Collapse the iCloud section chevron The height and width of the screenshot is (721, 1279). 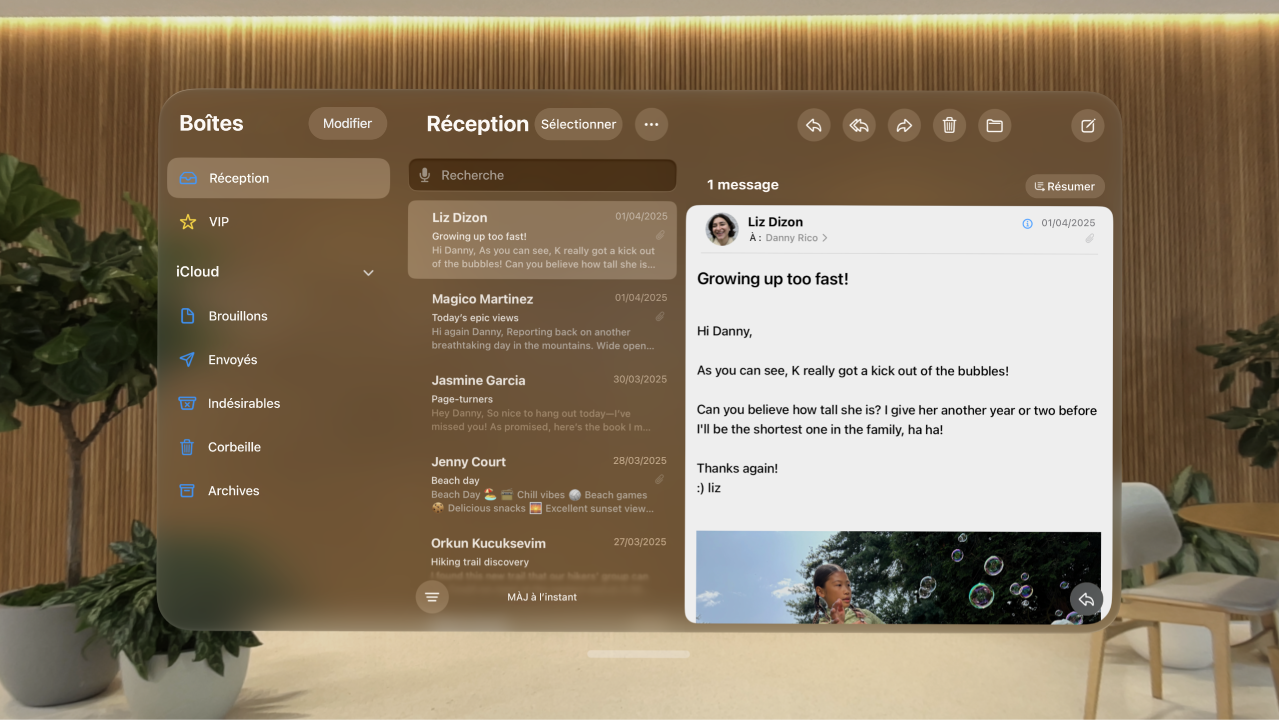368,273
